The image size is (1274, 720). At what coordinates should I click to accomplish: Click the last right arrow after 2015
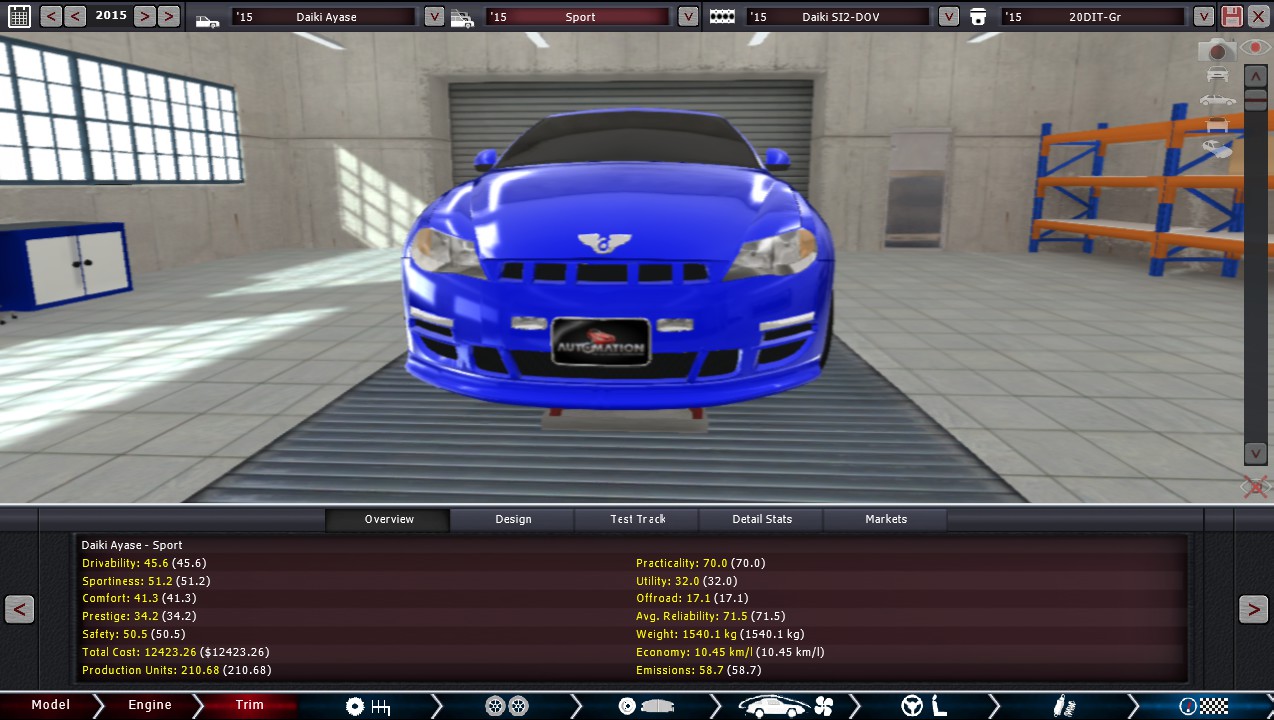pos(169,16)
